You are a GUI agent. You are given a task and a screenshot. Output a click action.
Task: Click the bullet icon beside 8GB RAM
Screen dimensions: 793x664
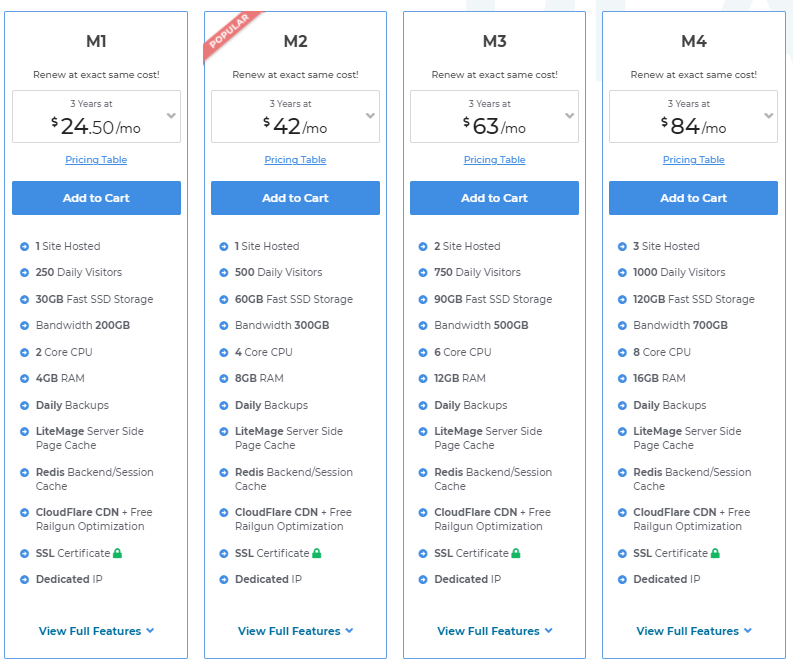(224, 378)
